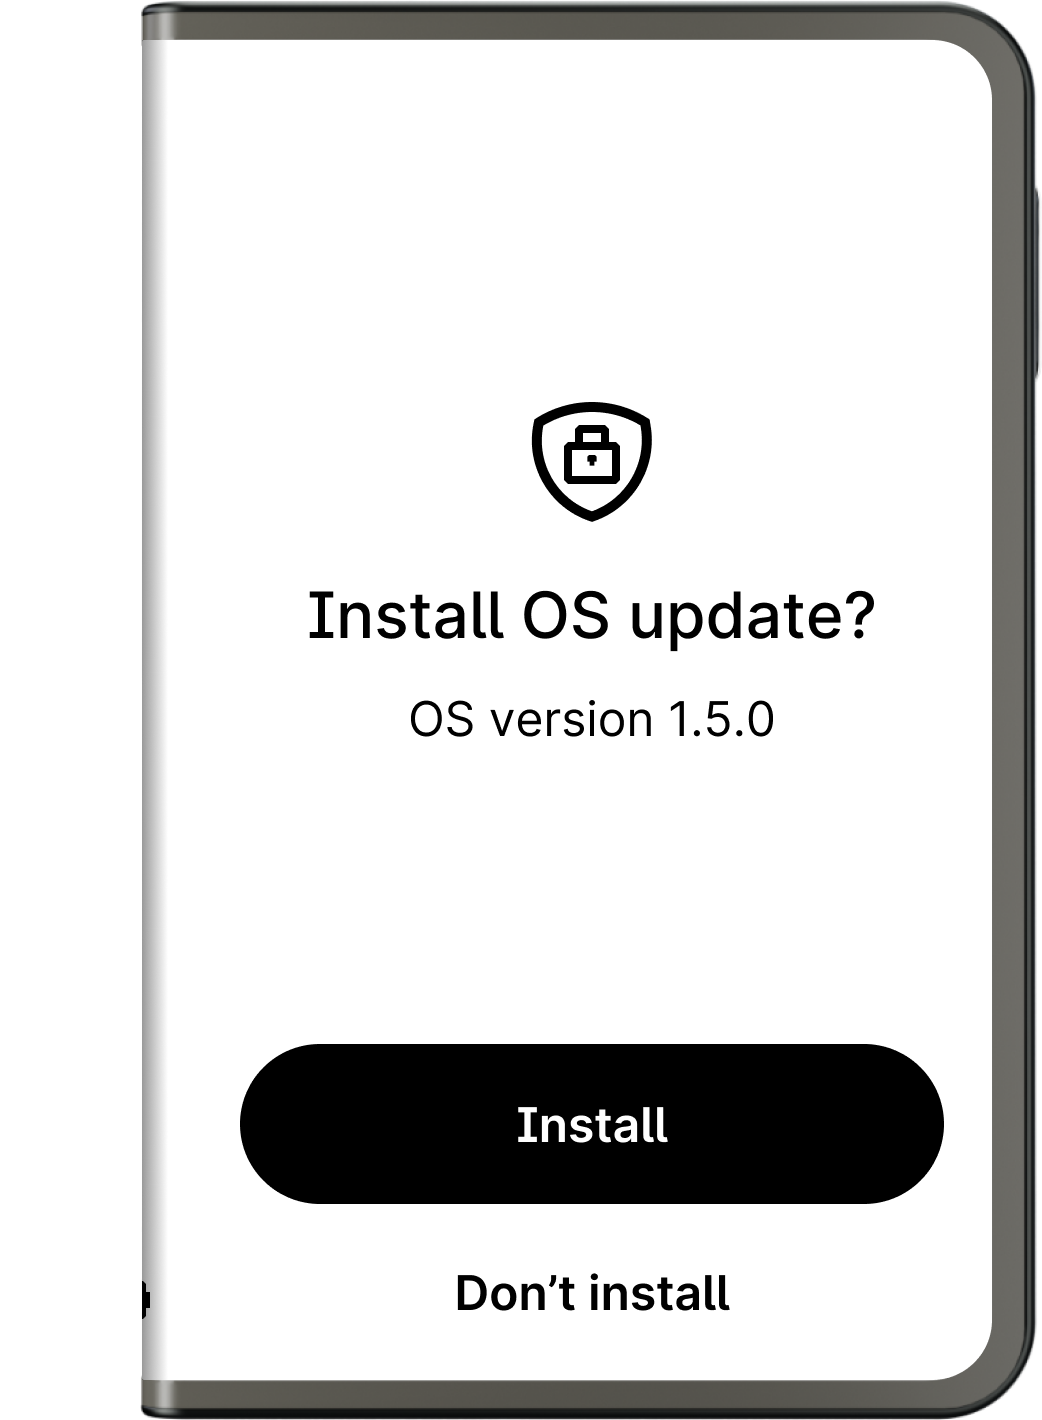Tap the padlock inside the shield
Viewport: 1042px width, 1420px height.
point(592,455)
